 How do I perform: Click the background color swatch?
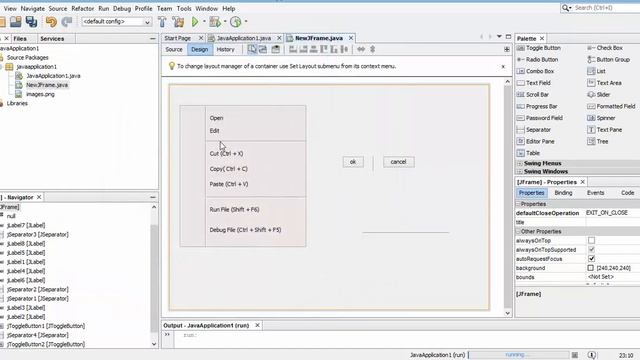tap(590, 268)
